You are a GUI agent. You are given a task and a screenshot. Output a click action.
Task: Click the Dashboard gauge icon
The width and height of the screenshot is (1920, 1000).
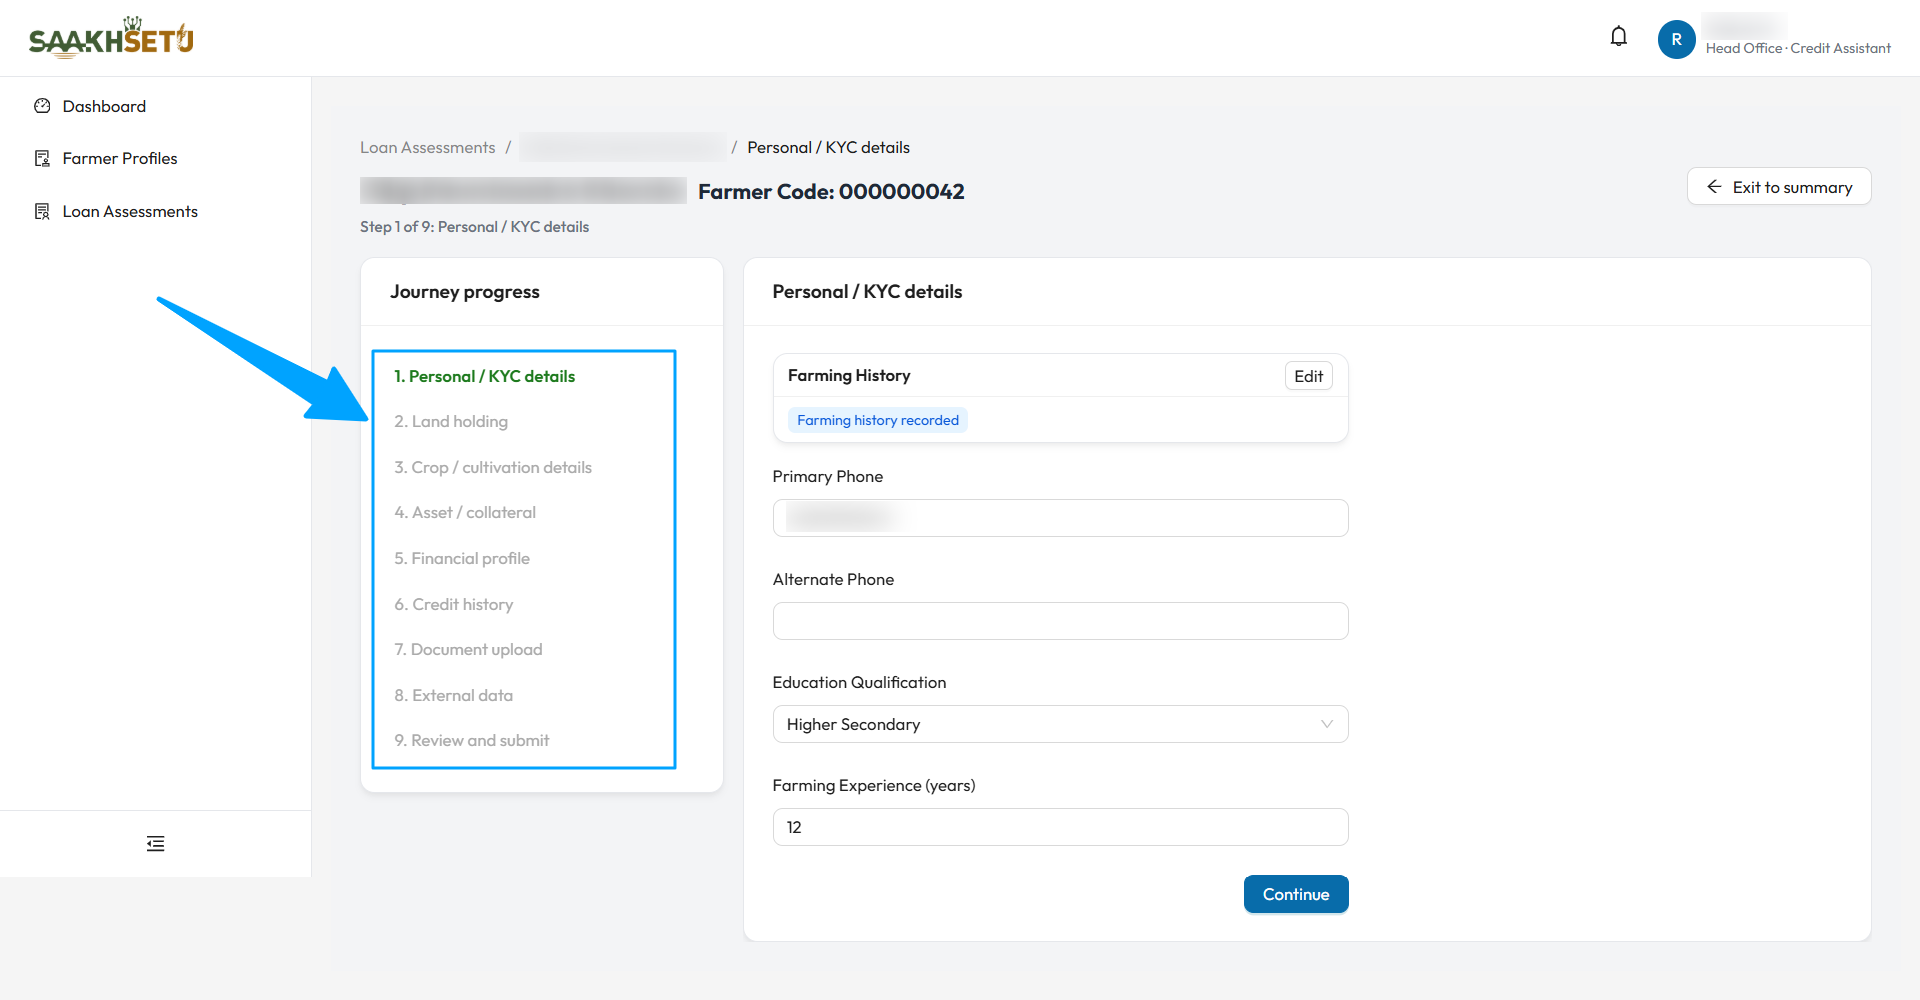tap(42, 106)
